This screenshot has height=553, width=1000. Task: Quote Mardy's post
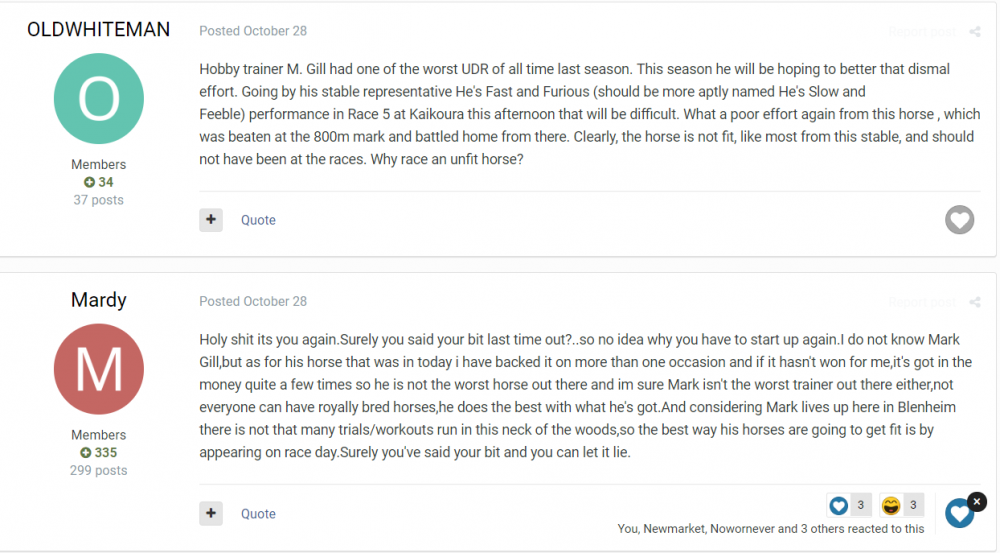click(x=258, y=514)
